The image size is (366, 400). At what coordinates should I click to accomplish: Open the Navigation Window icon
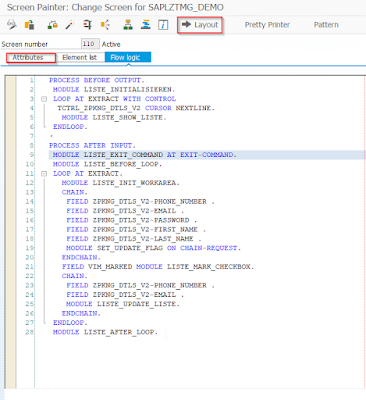point(145,25)
